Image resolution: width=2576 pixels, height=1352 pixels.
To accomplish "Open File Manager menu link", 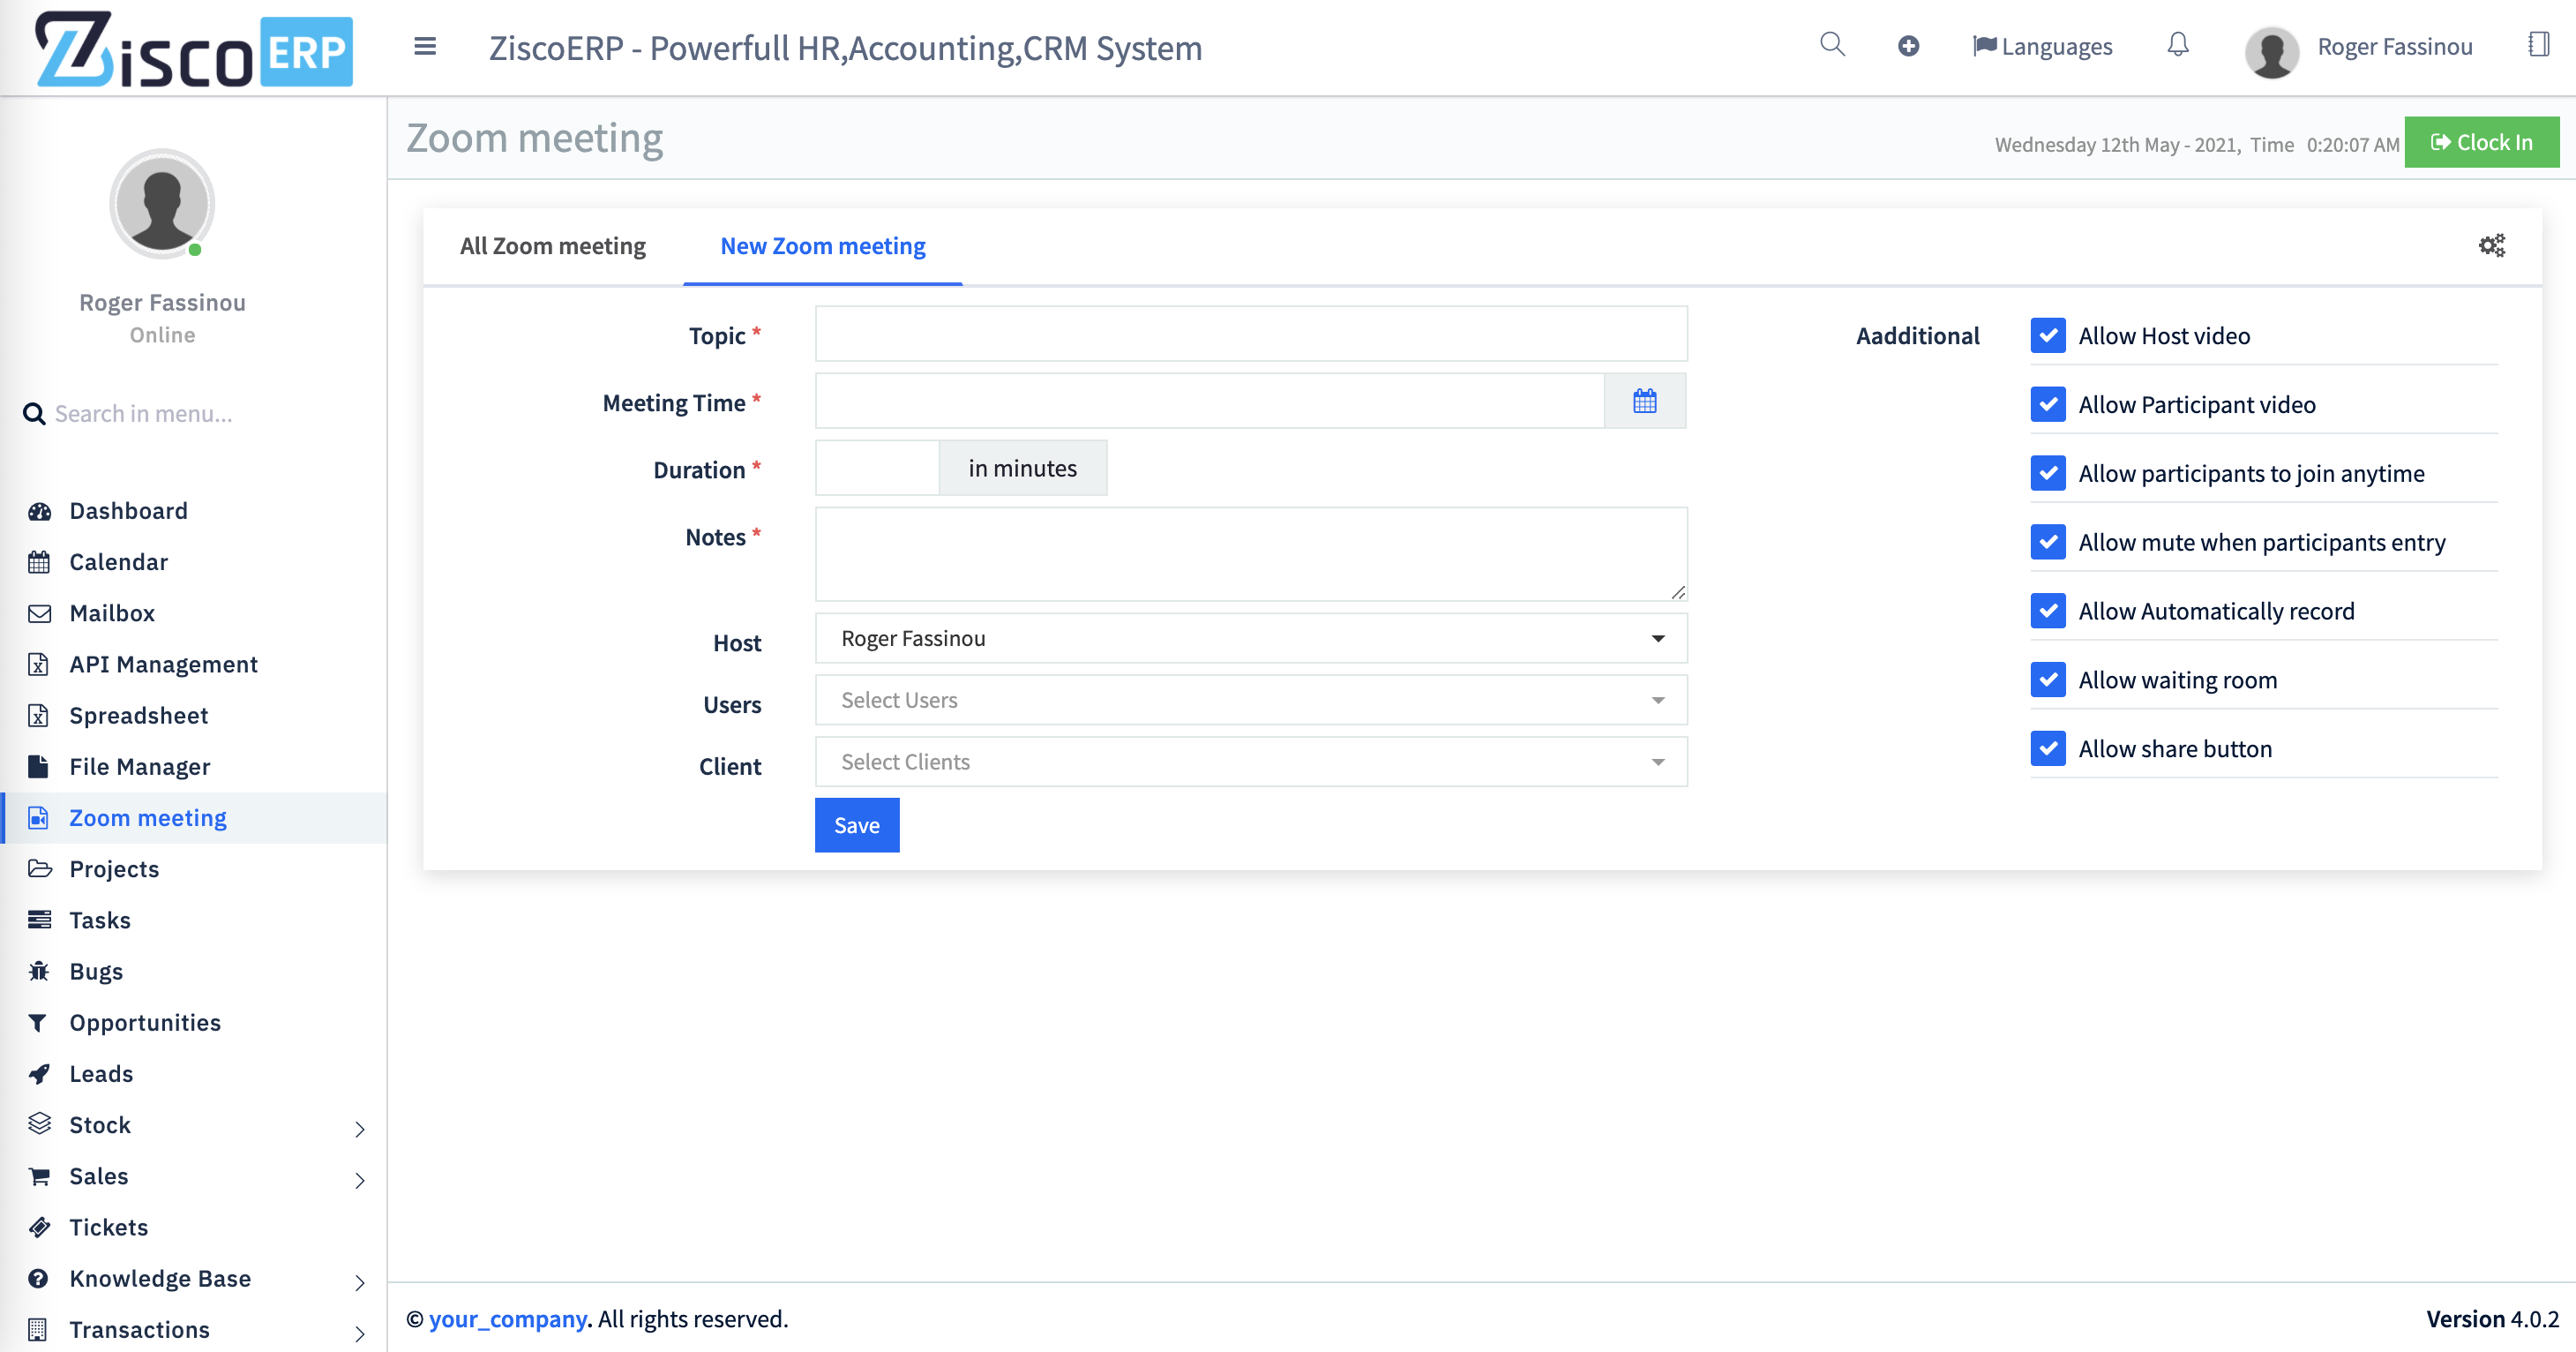I will coord(139,767).
